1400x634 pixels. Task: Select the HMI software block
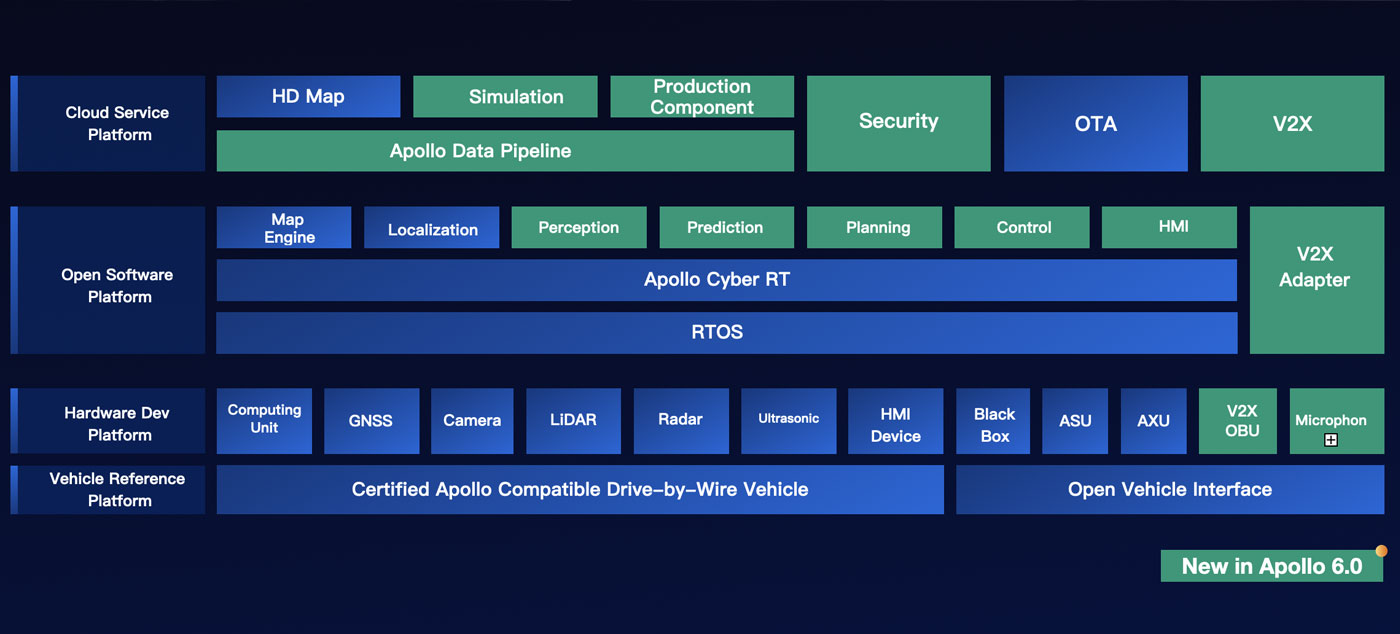point(1169,228)
